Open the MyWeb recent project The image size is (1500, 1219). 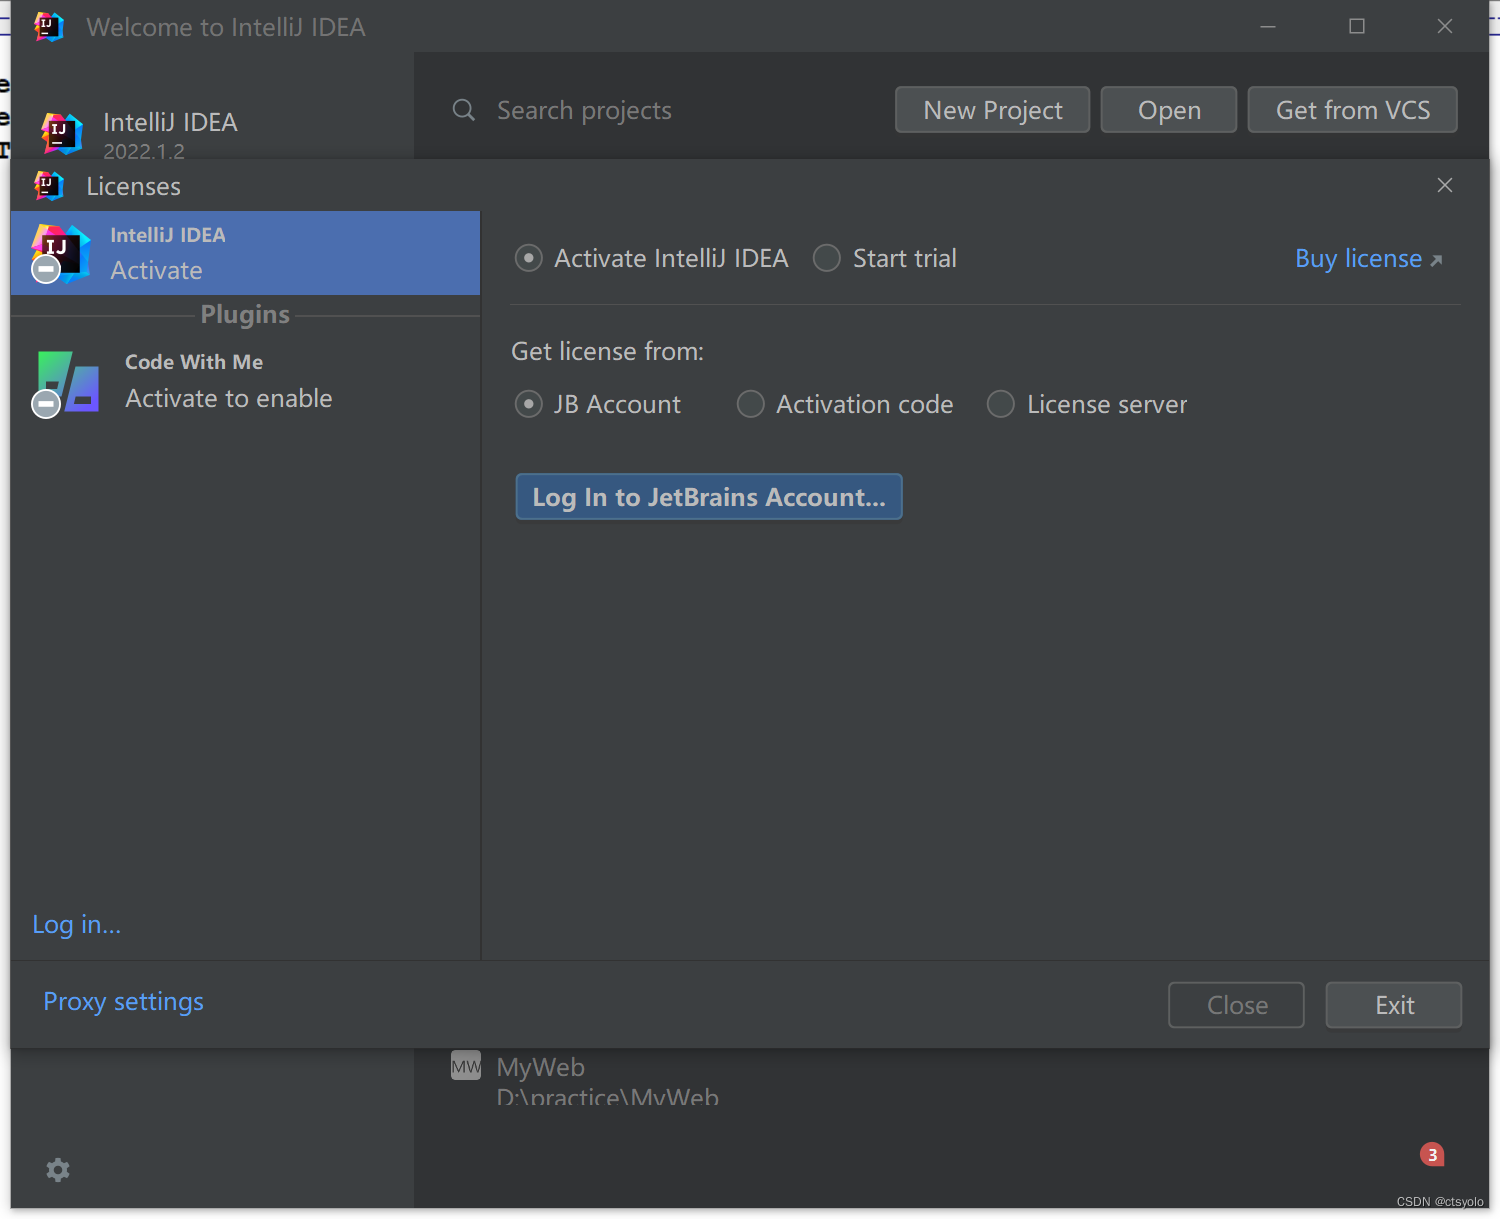[x=607, y=1080]
